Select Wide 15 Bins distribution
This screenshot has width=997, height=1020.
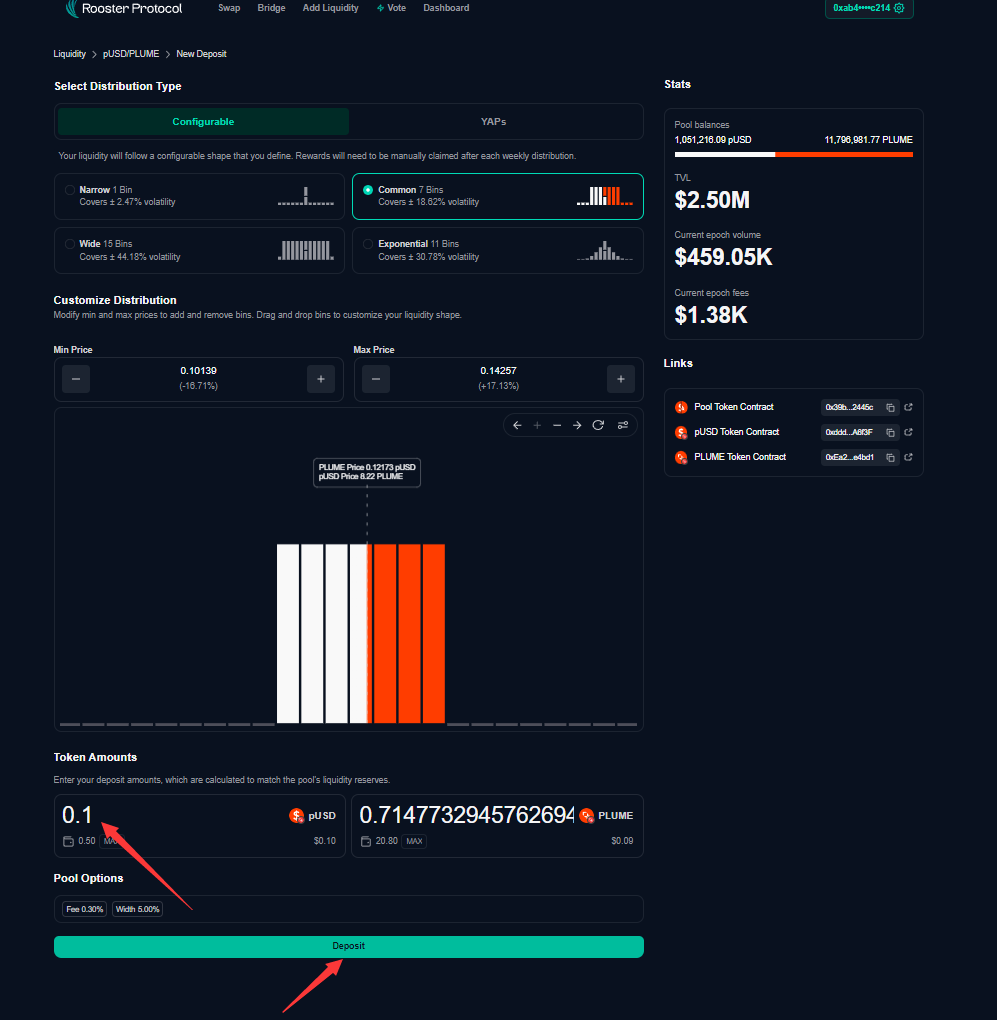tap(199, 250)
